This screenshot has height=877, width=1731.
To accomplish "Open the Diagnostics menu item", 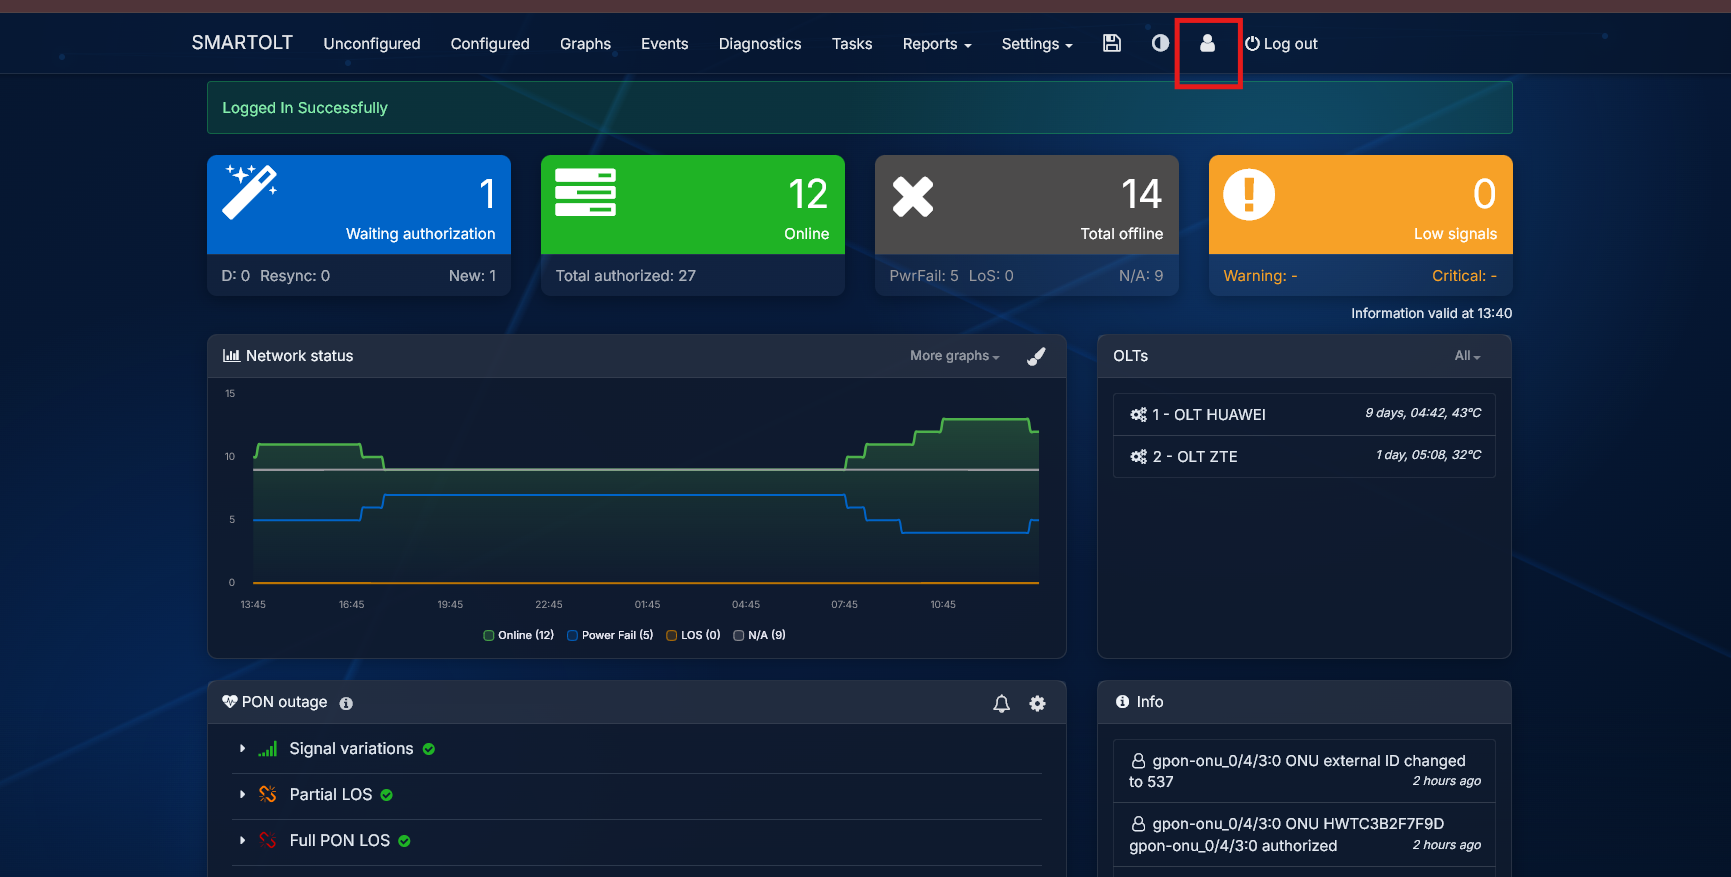I will 760,44.
